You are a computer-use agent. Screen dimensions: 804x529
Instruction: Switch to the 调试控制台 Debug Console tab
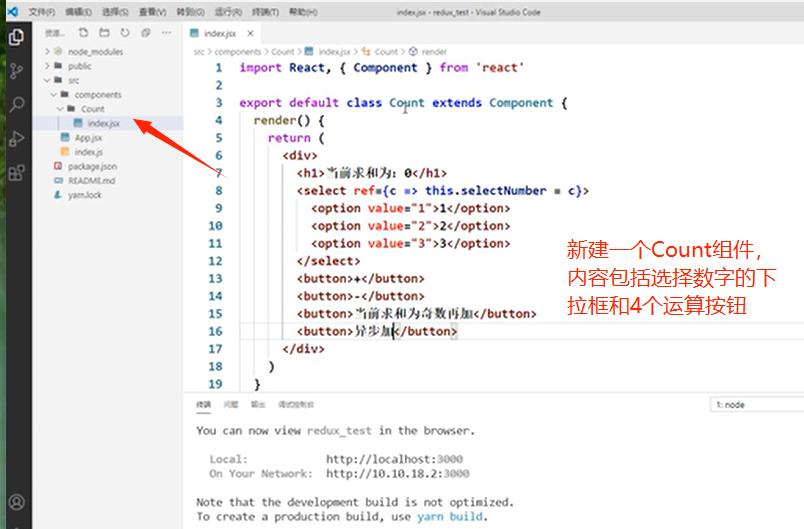pos(296,404)
